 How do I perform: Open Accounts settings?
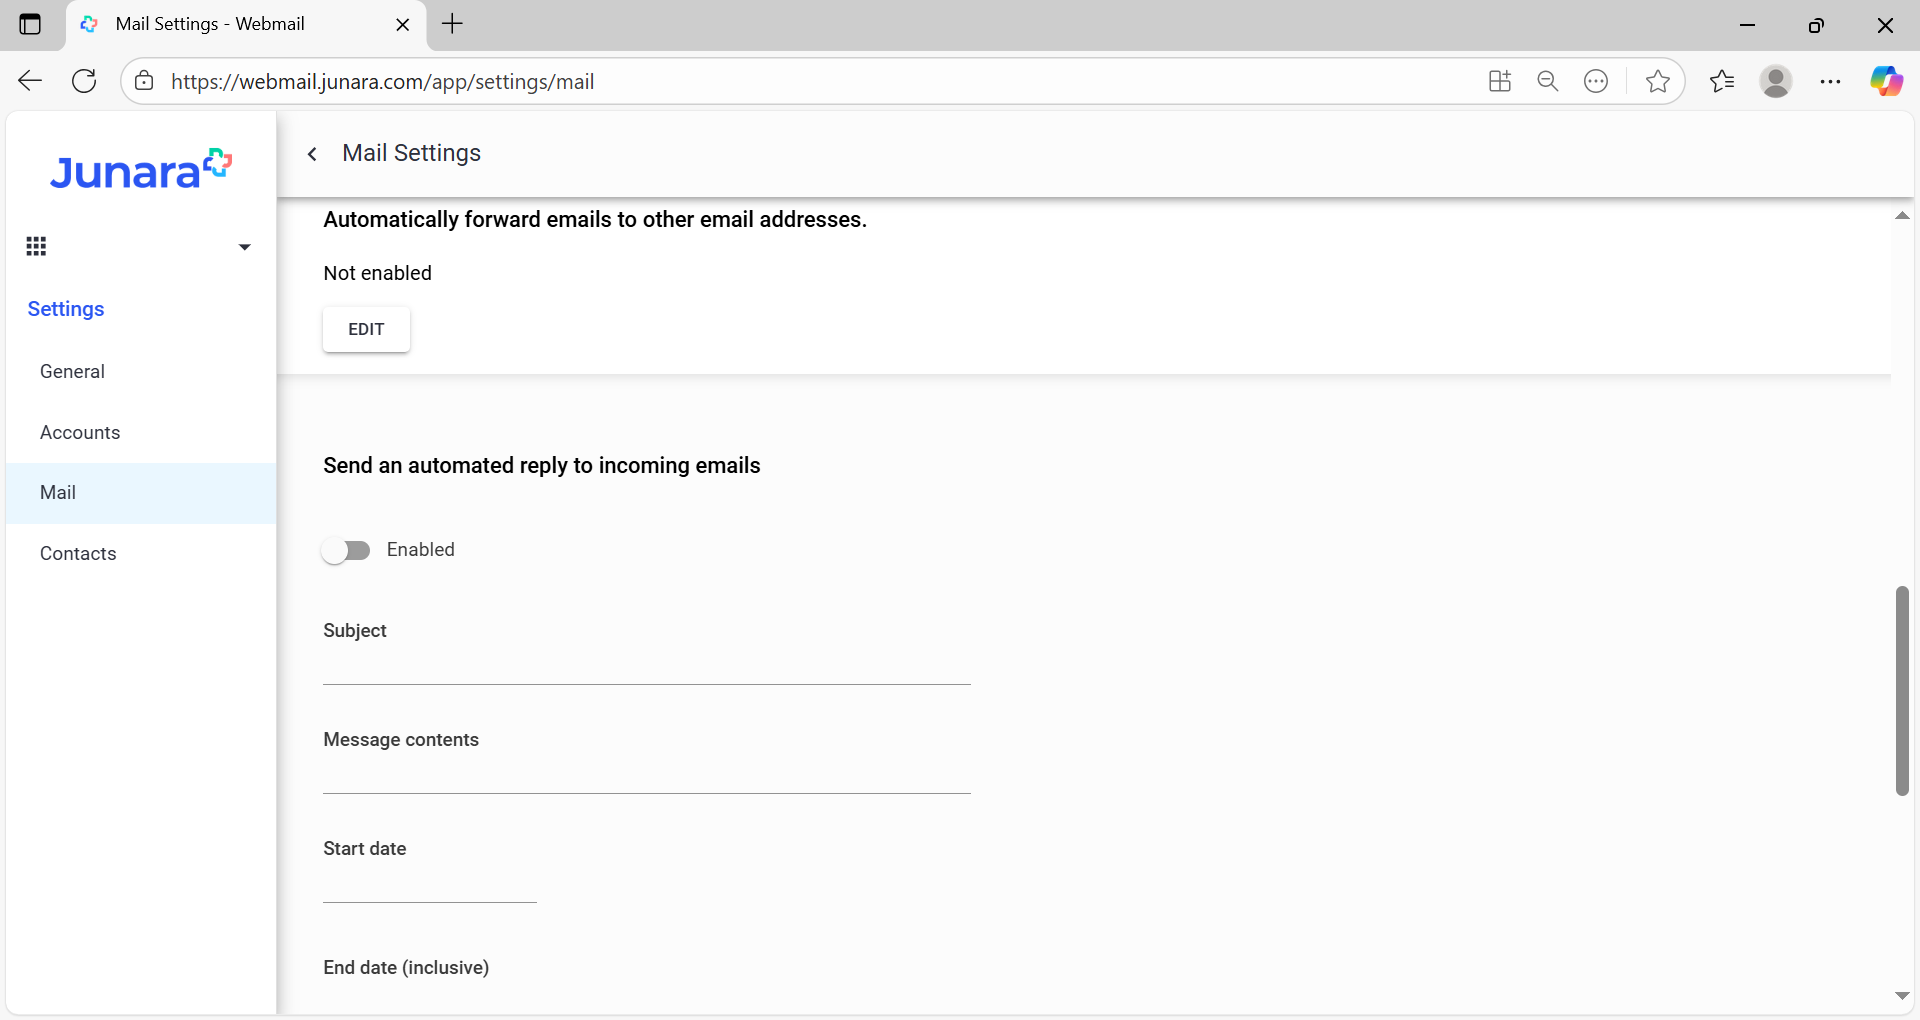tap(141, 432)
